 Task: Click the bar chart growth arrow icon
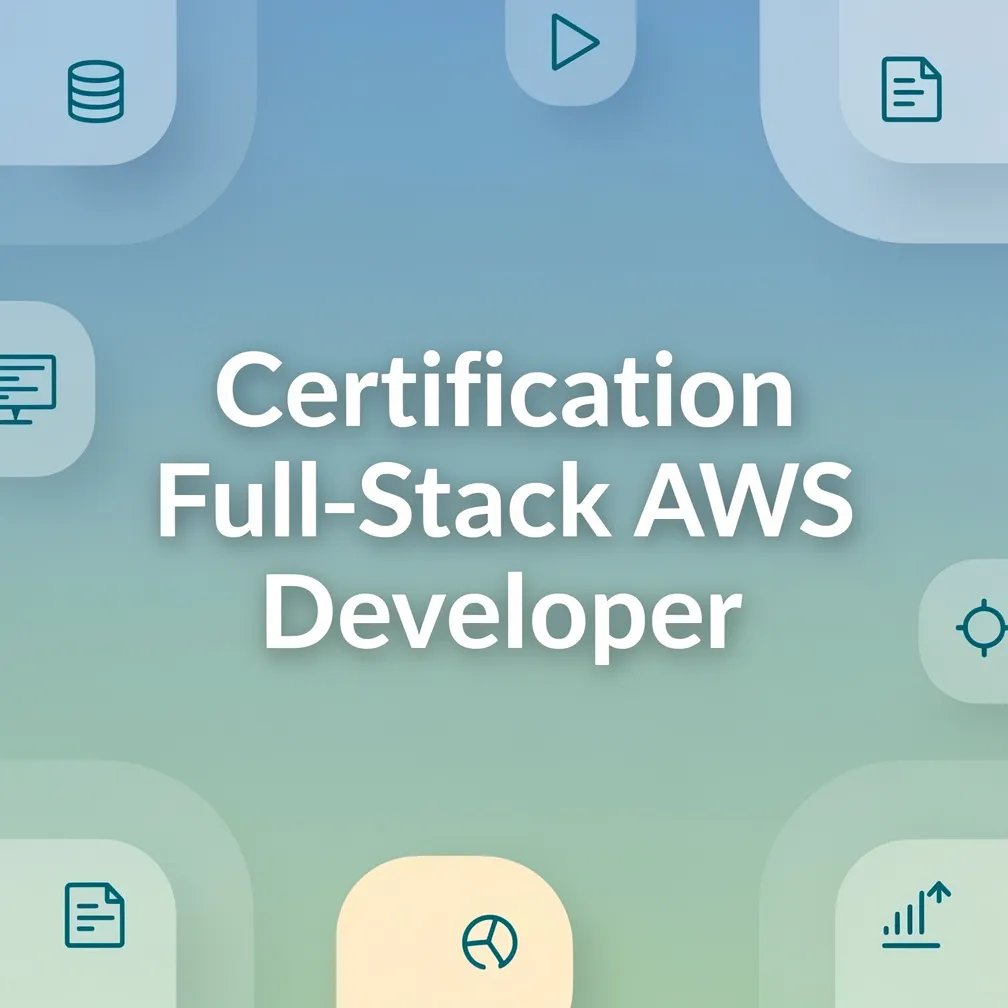tap(916, 915)
